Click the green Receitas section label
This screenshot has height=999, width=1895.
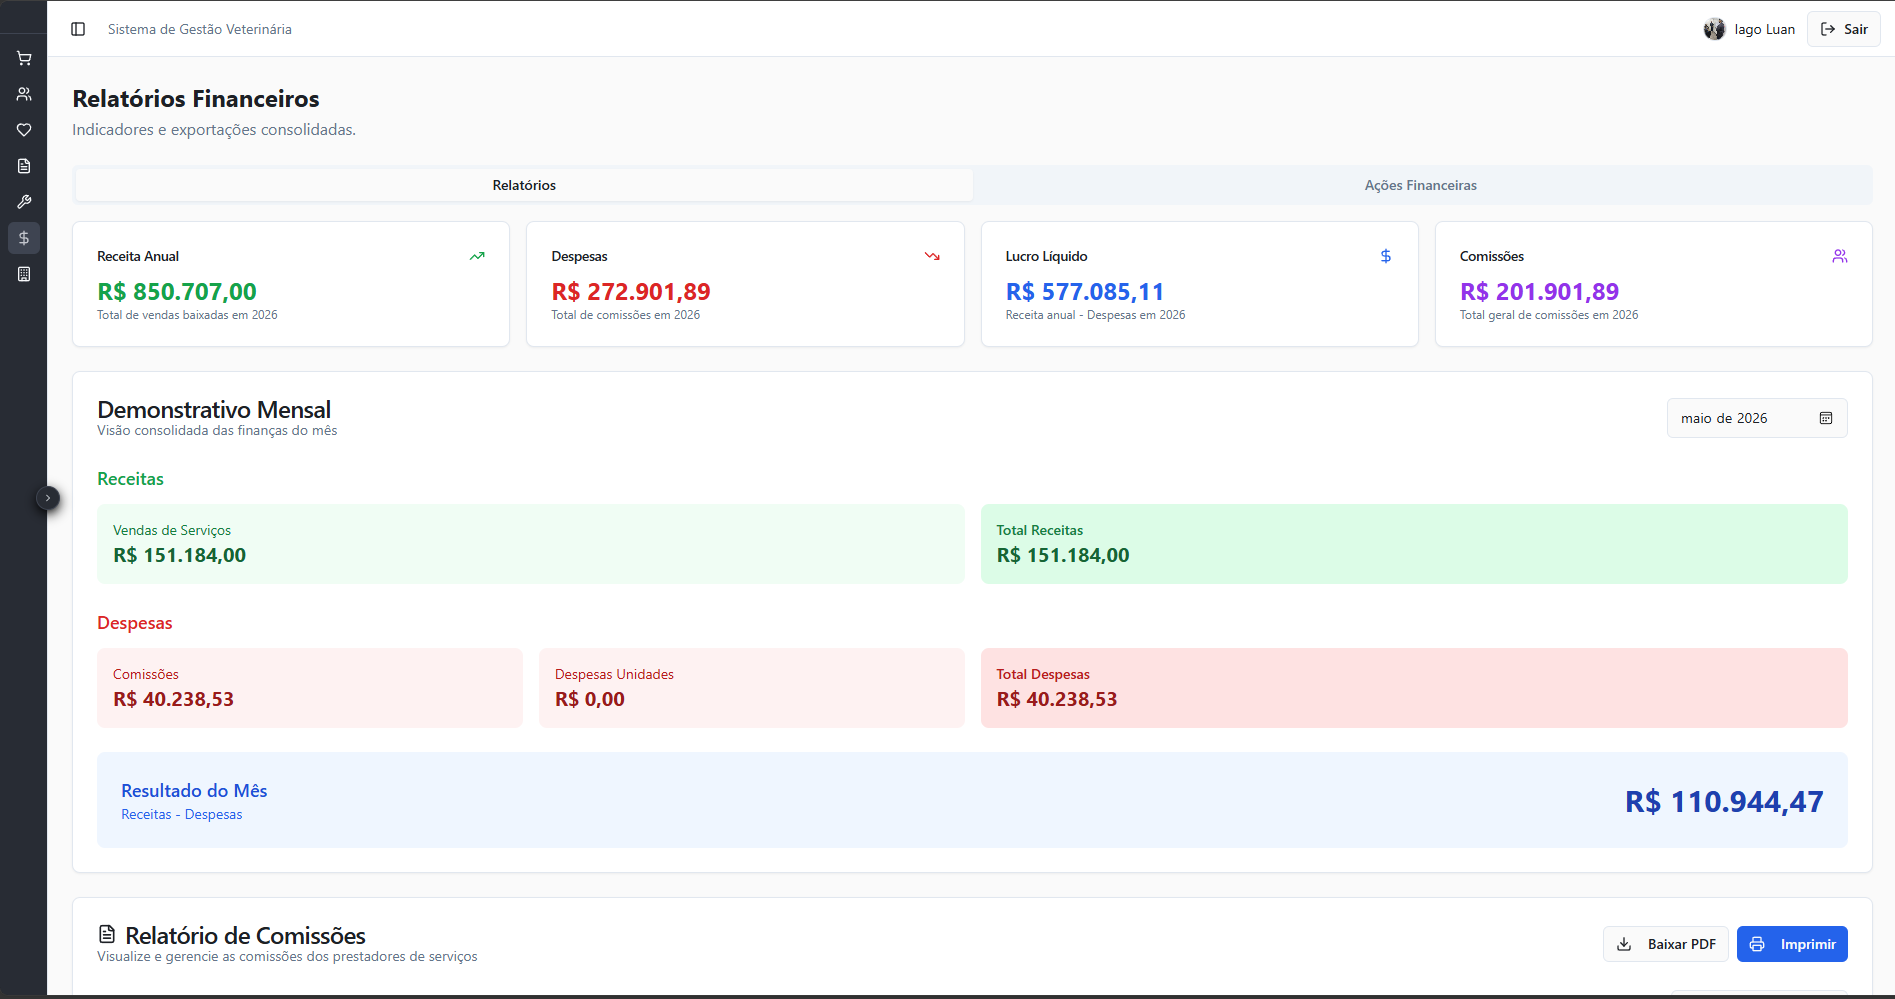pos(130,479)
